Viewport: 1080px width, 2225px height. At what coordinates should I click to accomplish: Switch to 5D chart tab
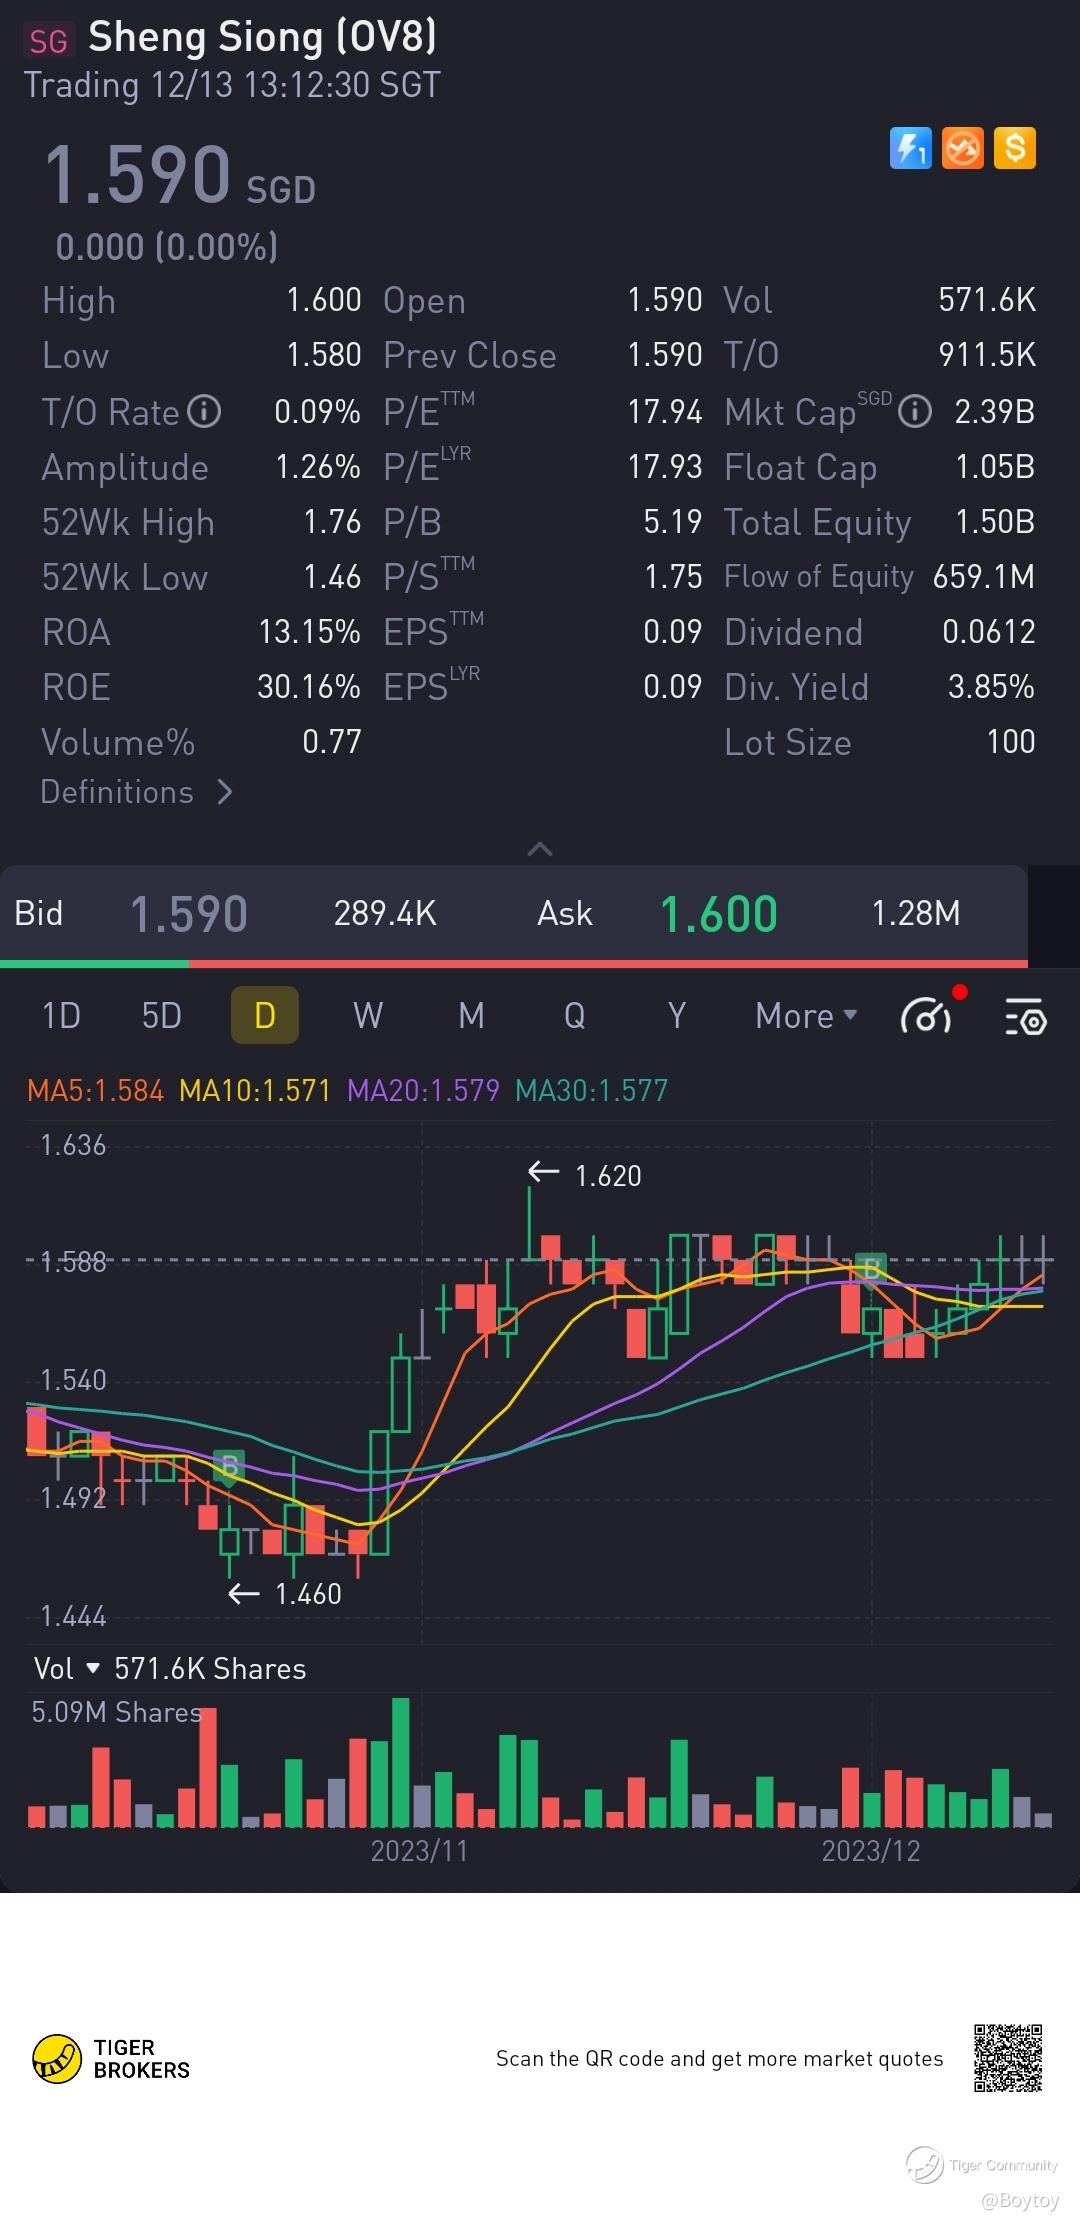click(161, 1015)
